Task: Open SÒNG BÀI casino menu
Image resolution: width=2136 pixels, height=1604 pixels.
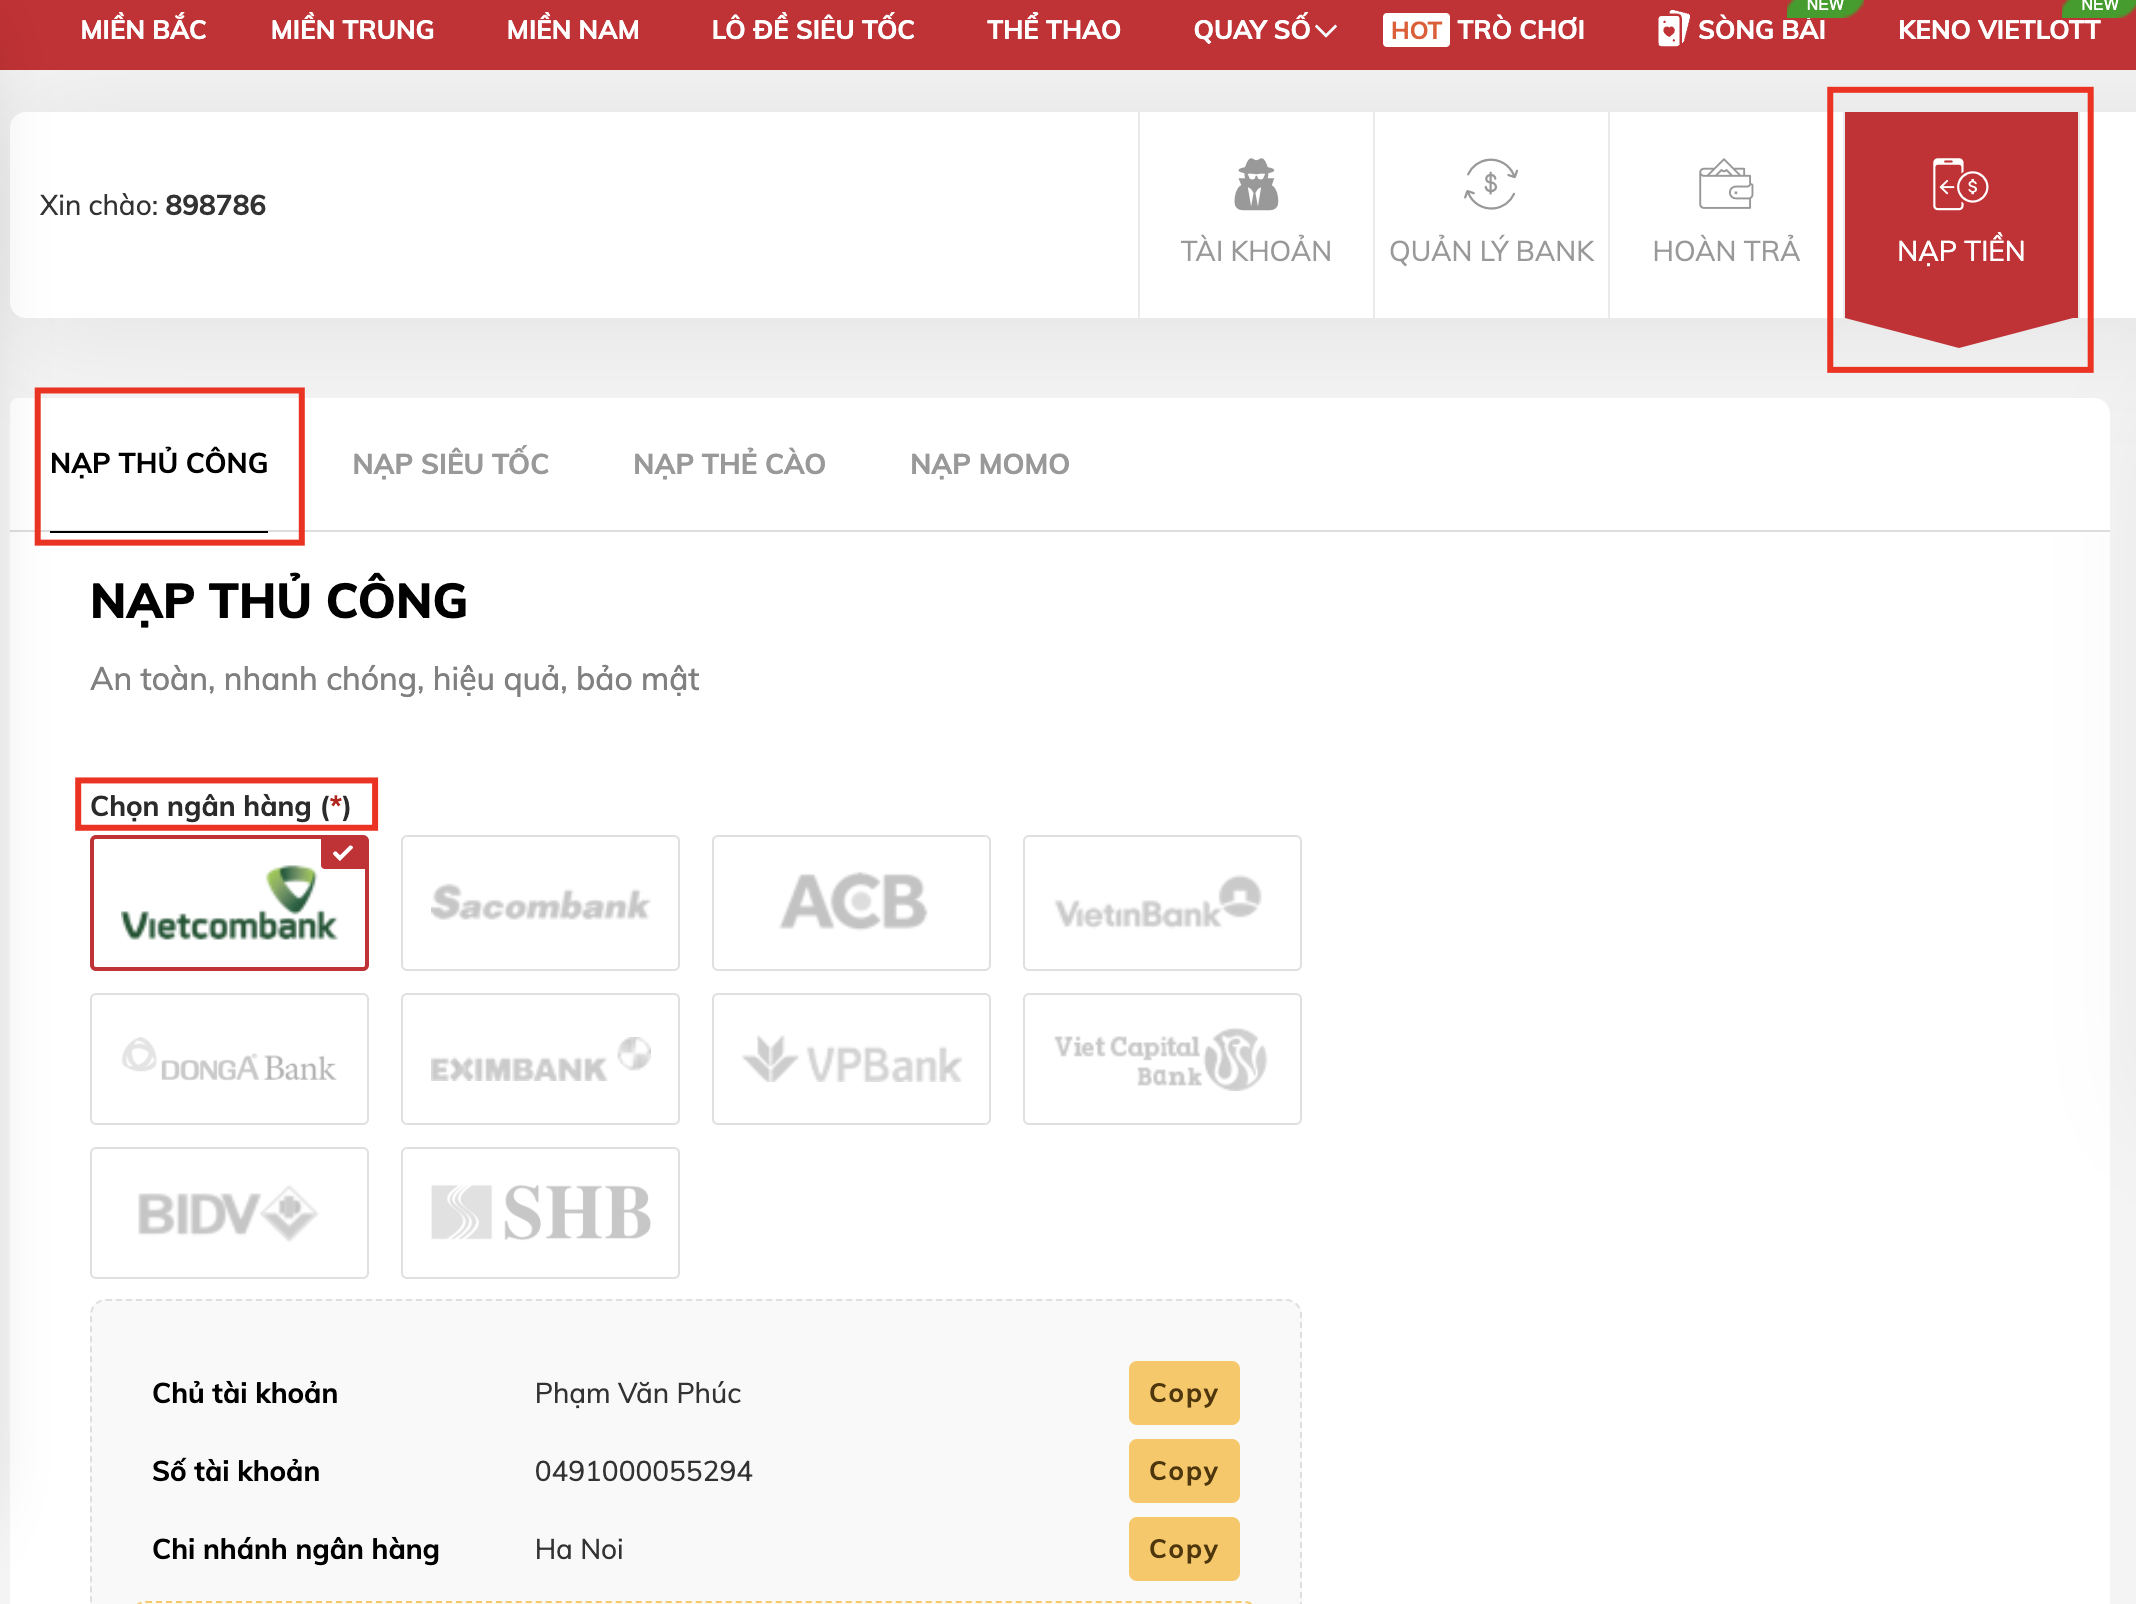Action: coord(1741,30)
